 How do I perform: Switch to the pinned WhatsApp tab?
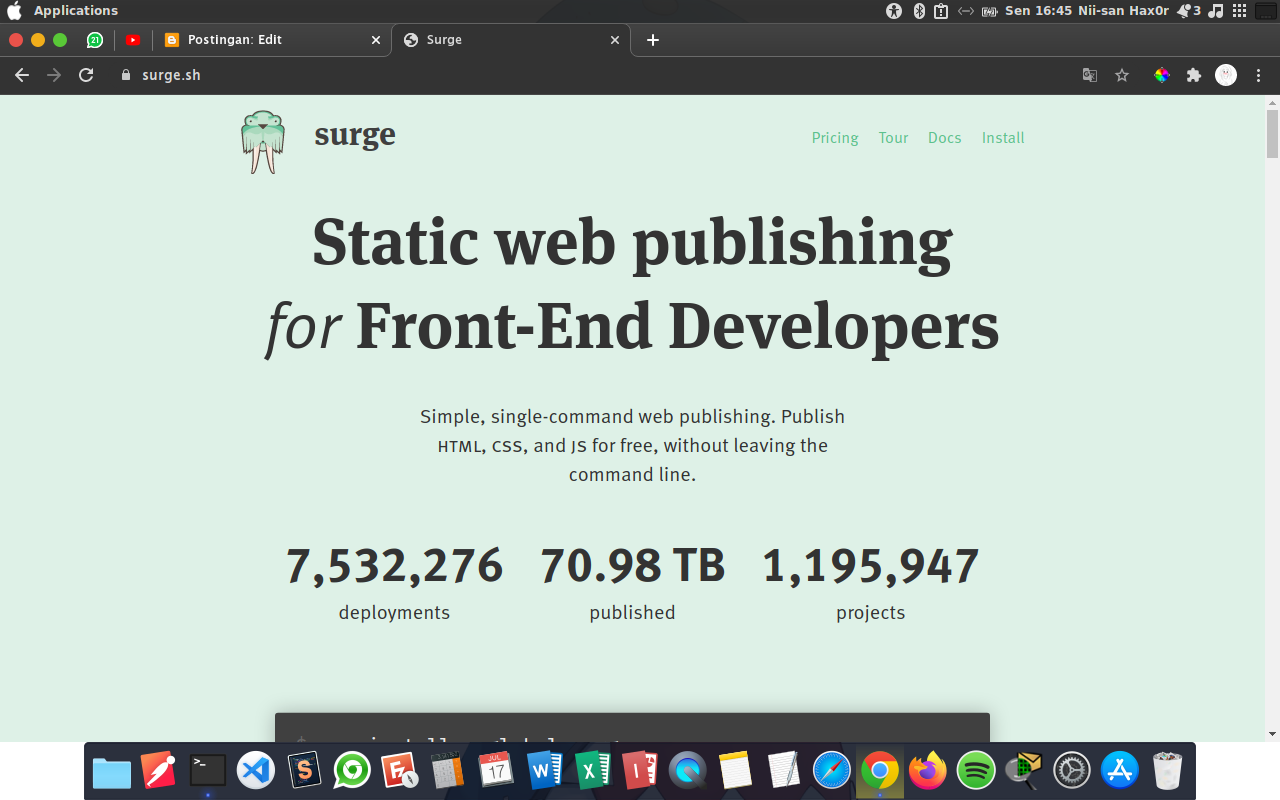point(95,40)
